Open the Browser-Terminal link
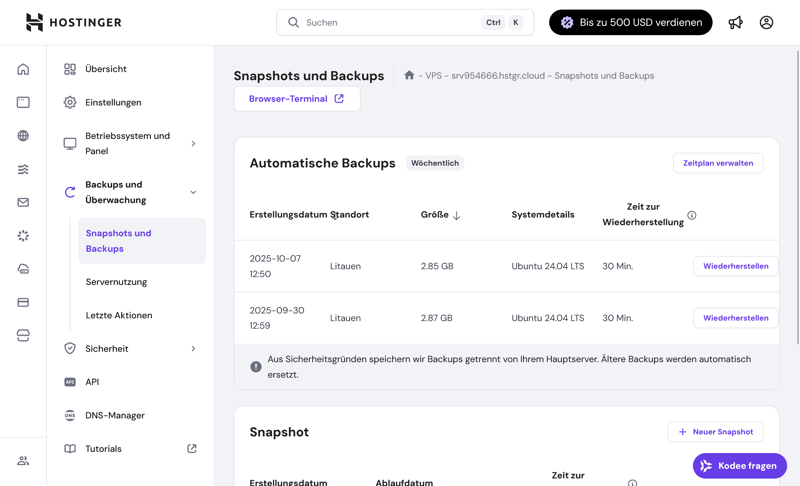The width and height of the screenshot is (800, 486). point(296,99)
